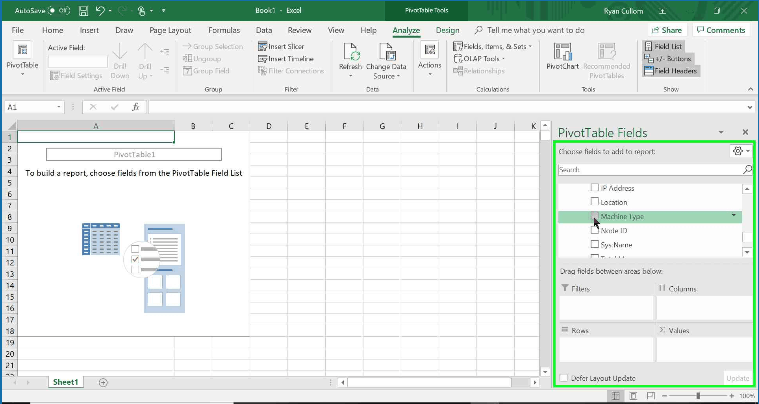Check the Machine Type field
Image resolution: width=759 pixels, height=404 pixels.
pos(594,216)
